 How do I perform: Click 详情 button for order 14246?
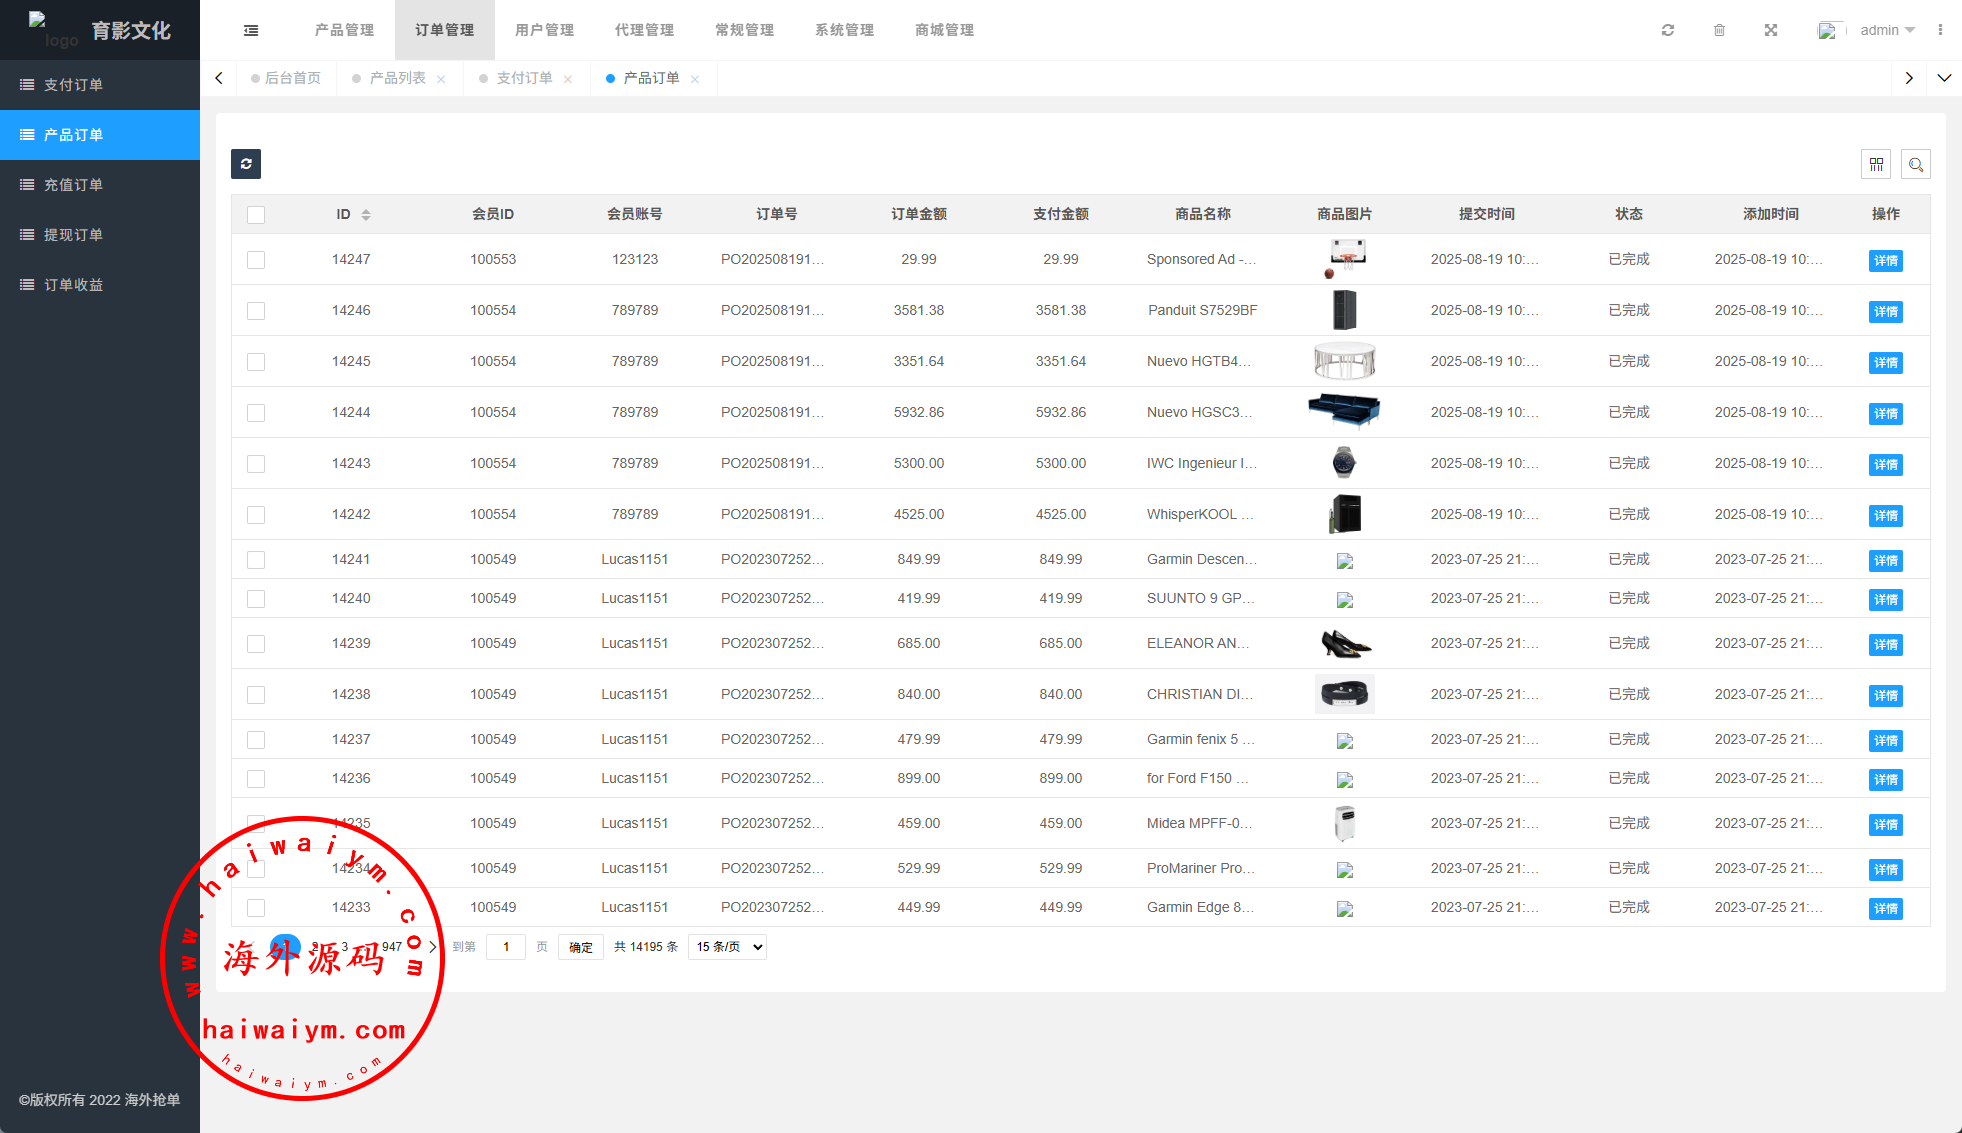click(1885, 312)
